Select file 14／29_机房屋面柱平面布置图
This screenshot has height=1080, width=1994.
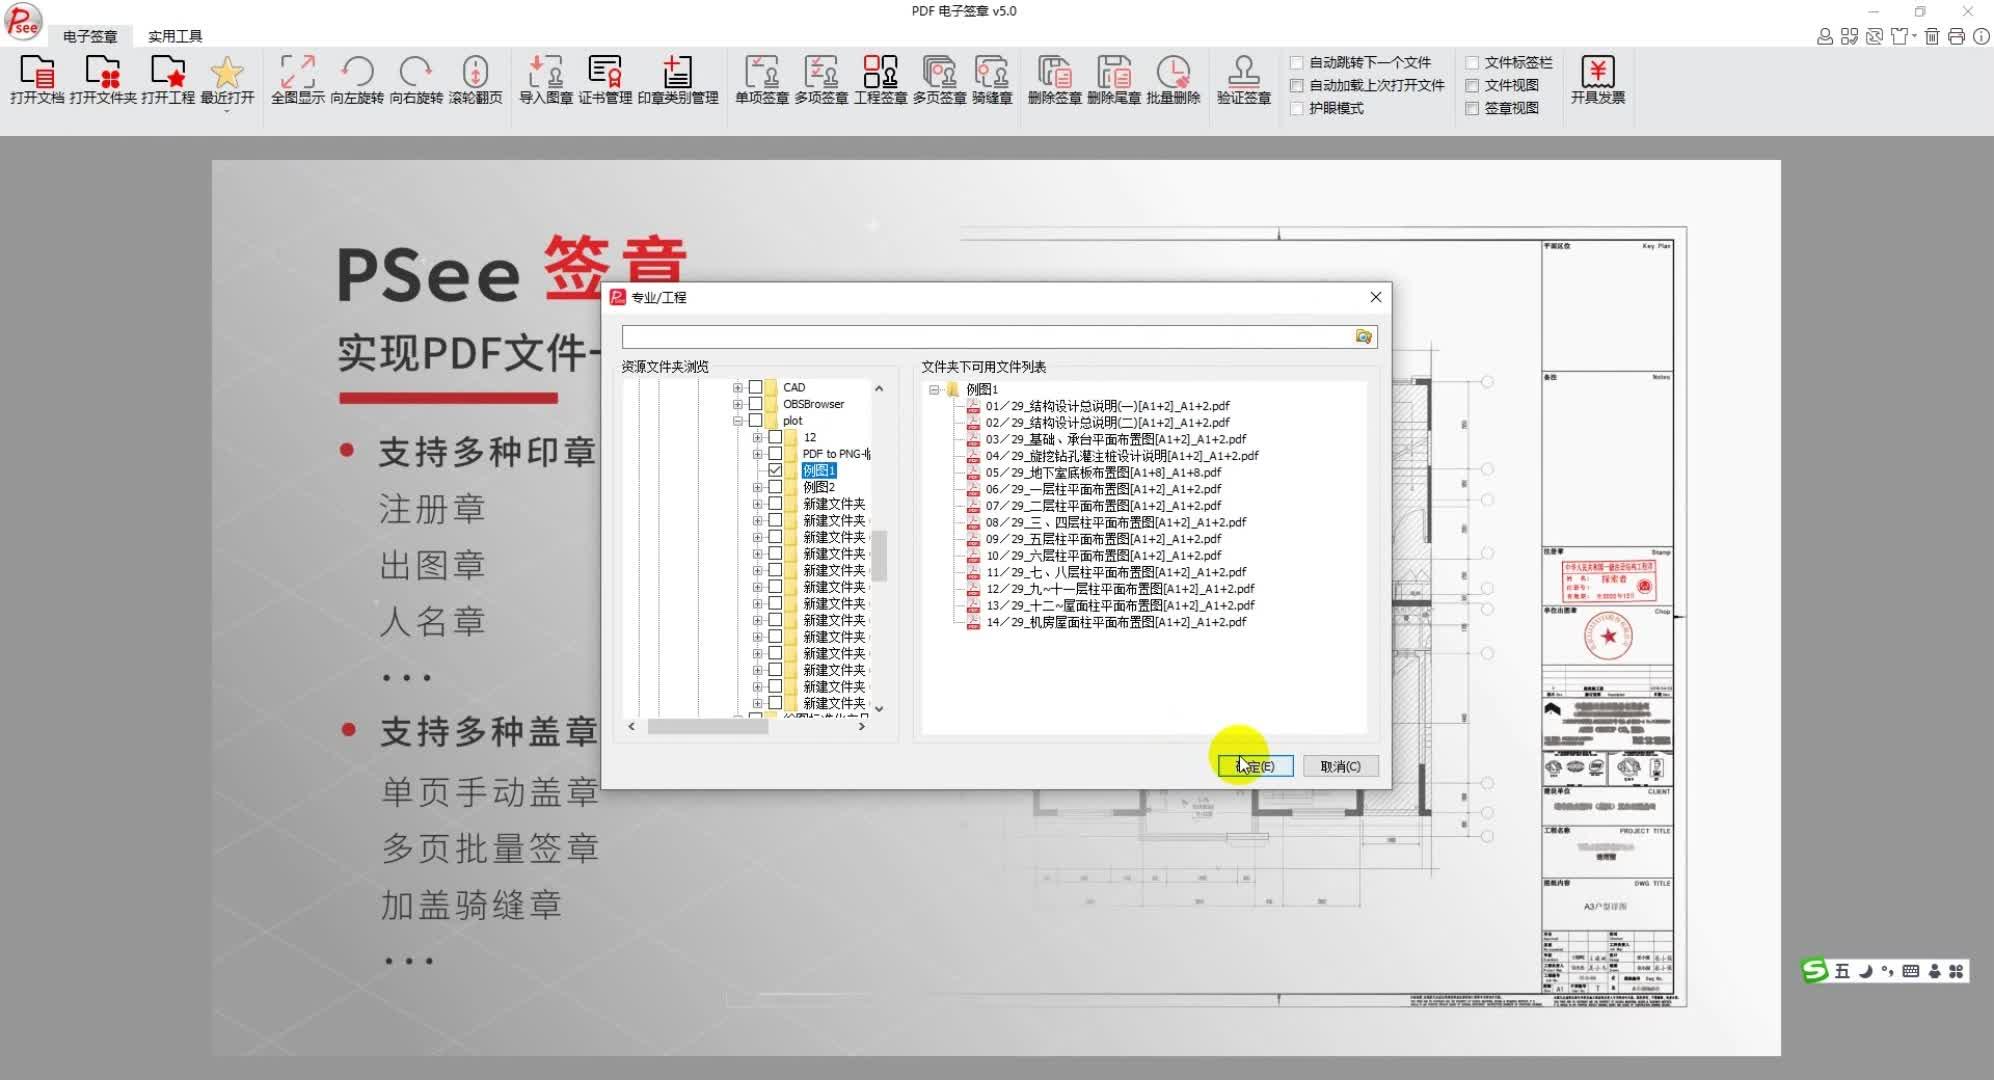(x=1116, y=622)
